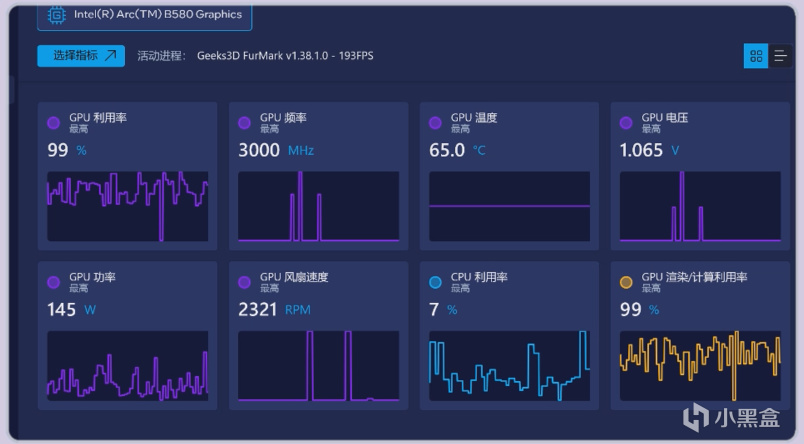Click the CPU 利用率 blue graph
Screen dimensions: 804x444
(509, 366)
